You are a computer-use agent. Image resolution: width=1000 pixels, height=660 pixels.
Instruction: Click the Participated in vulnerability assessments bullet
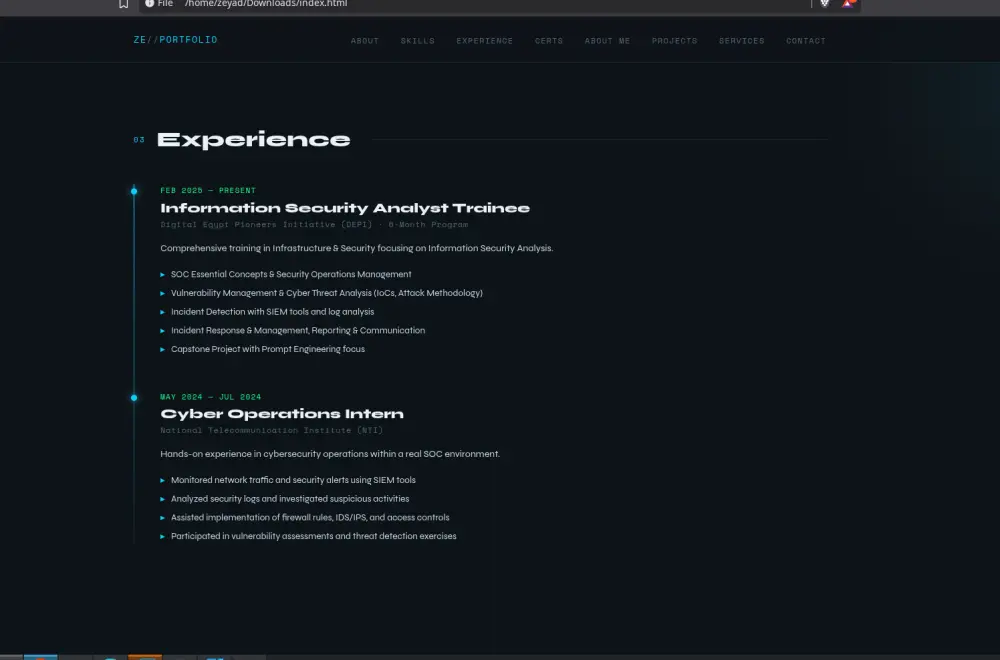click(314, 536)
